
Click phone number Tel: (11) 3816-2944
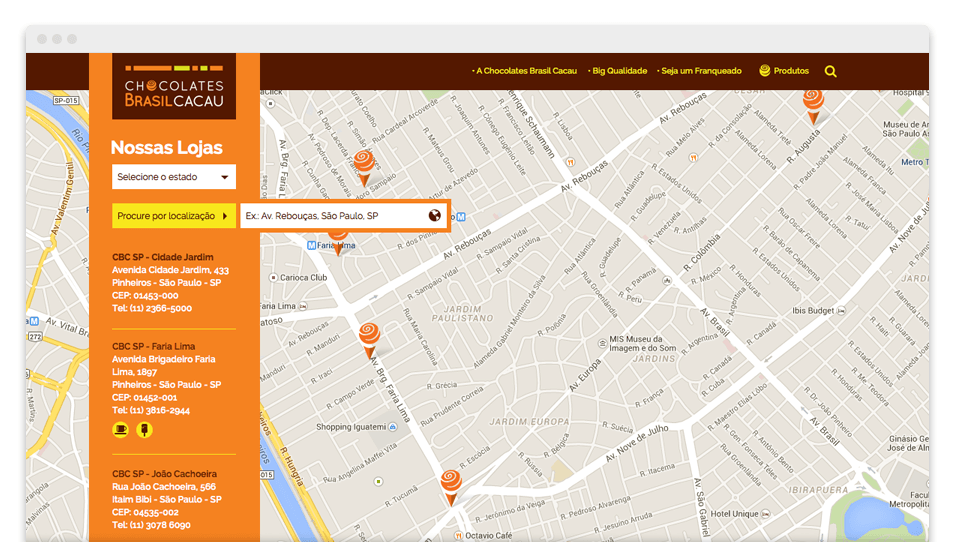point(151,411)
